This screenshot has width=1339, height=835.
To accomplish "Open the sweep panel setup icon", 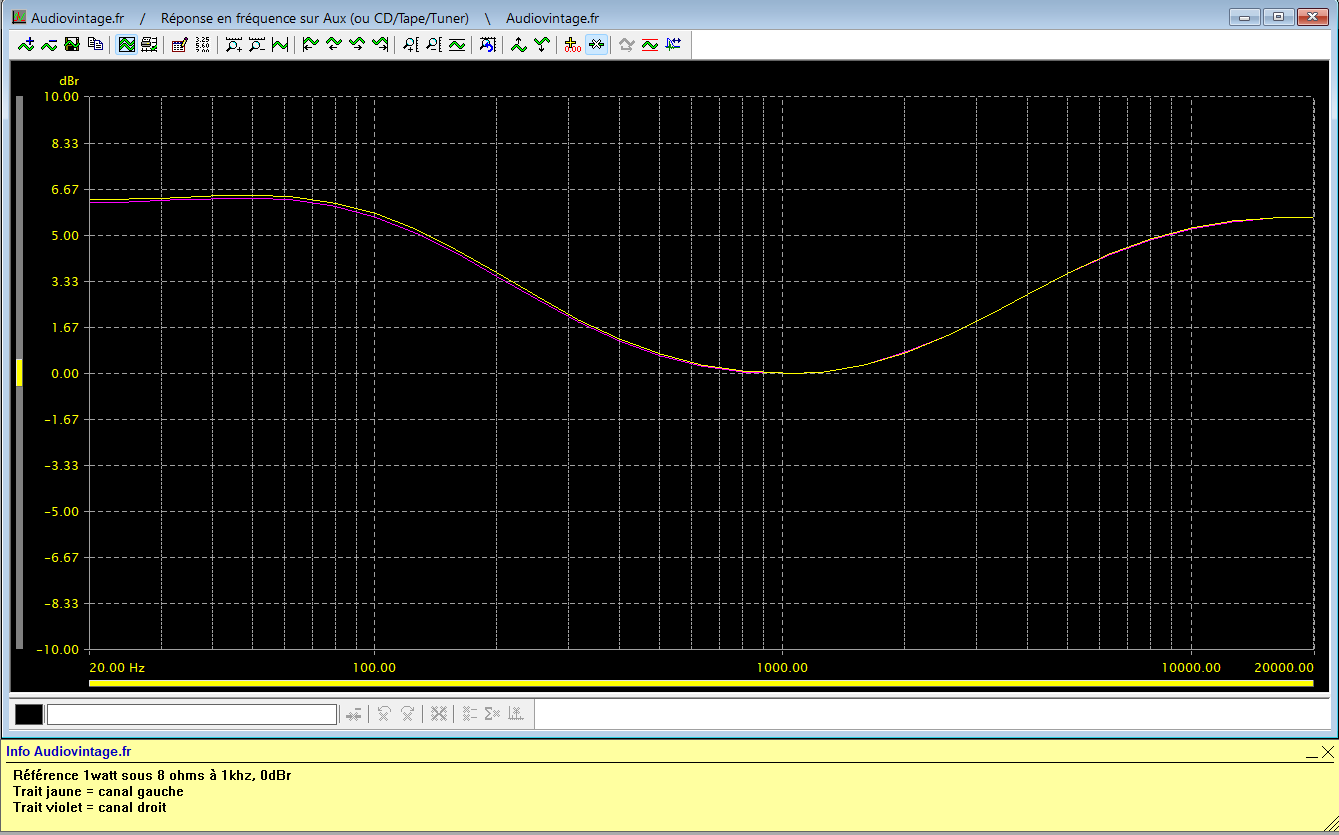I will (x=150, y=44).
